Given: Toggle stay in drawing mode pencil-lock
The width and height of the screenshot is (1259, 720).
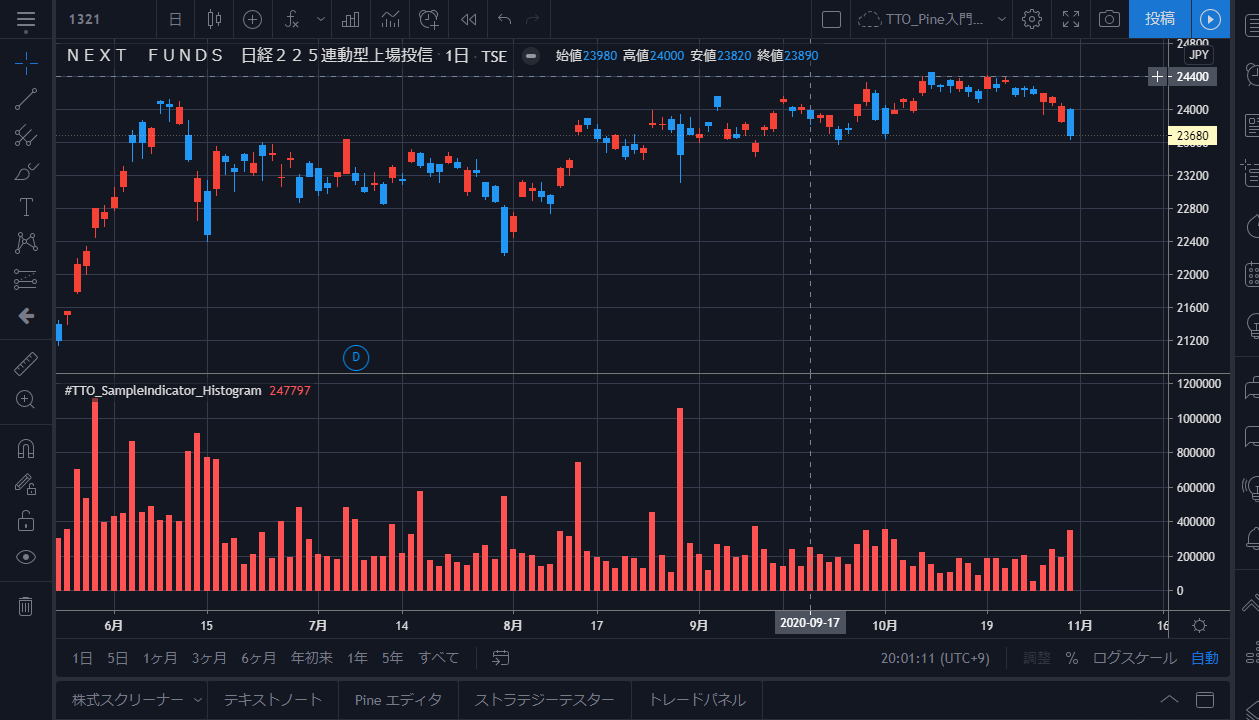Looking at the screenshot, I should coord(26,485).
